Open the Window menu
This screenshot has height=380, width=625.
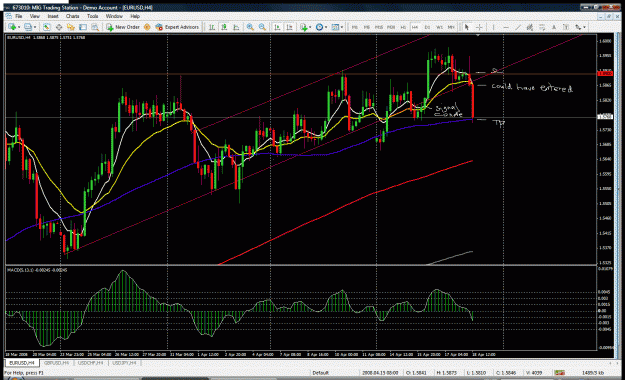pos(114,16)
